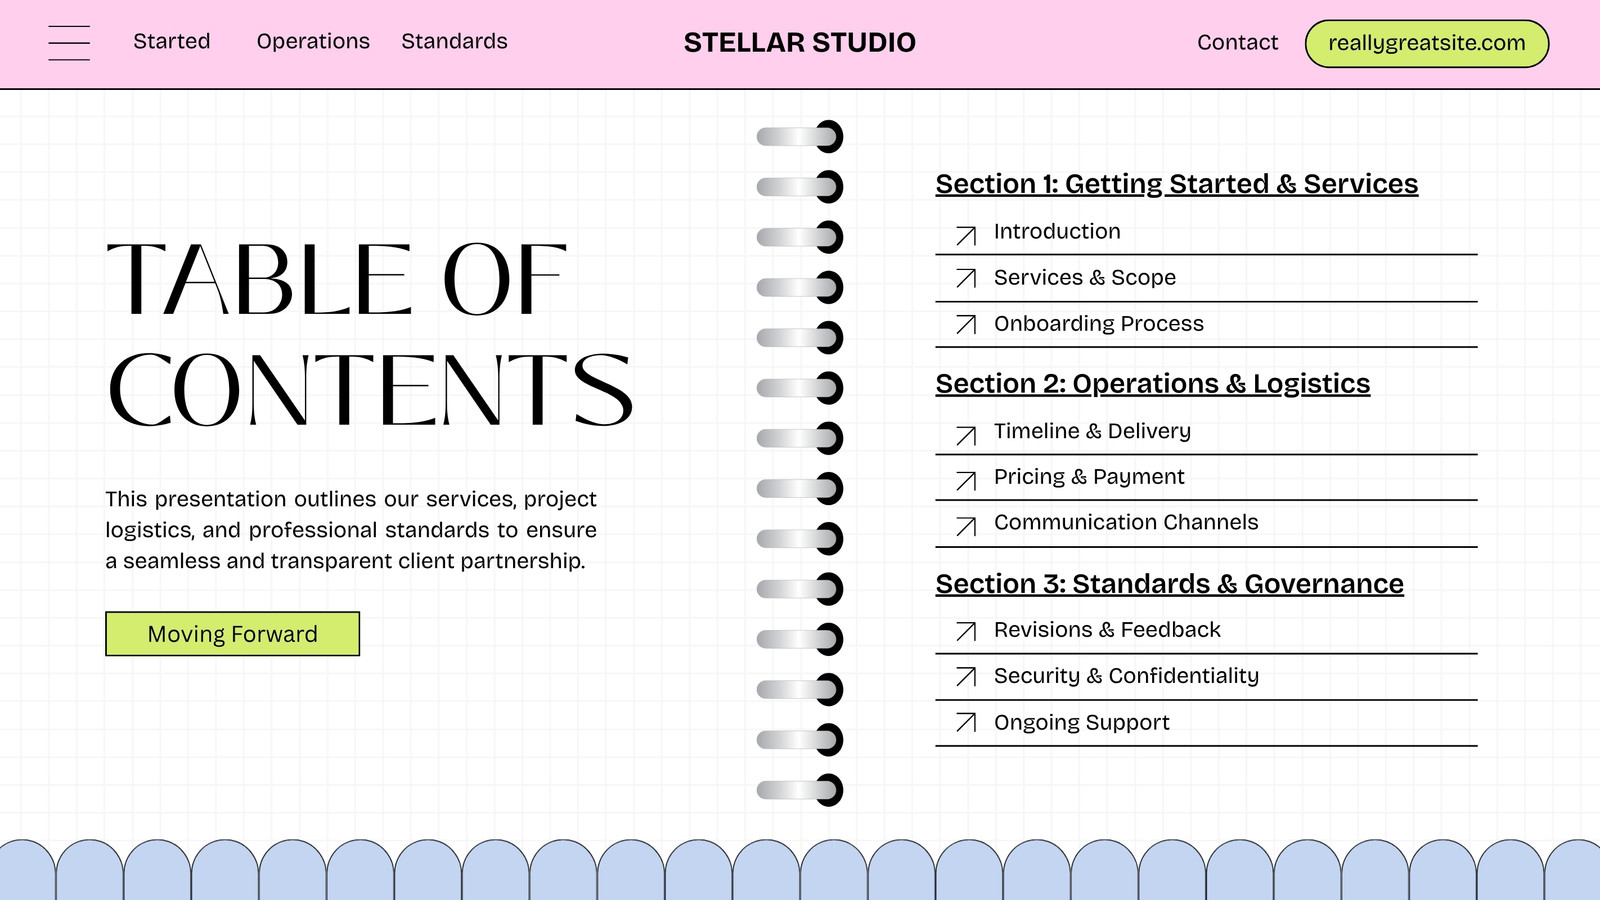Click the arrow icon beside Timeline & Delivery
This screenshot has height=900, width=1600.
click(966, 435)
